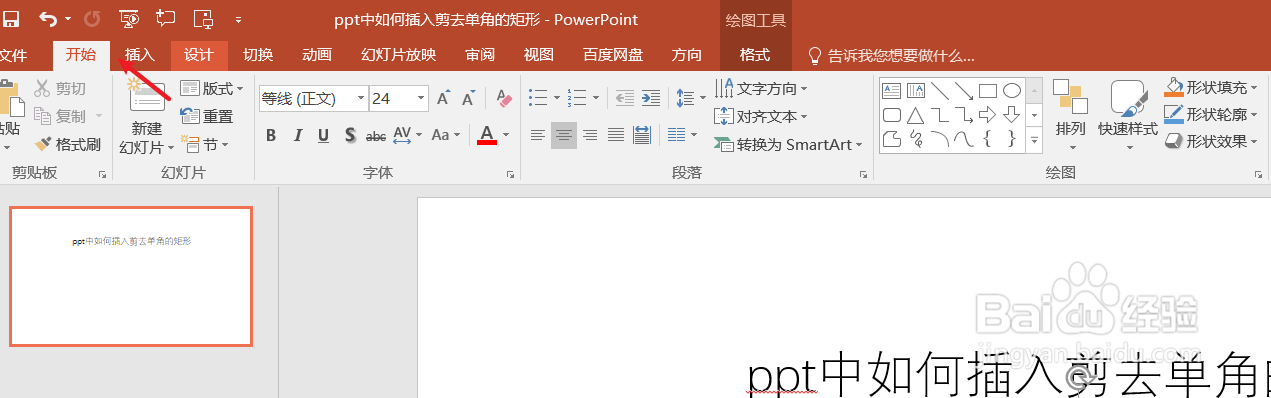Start slideshow from beginning quick access icon
The width and height of the screenshot is (1271, 398).
[x=129, y=18]
